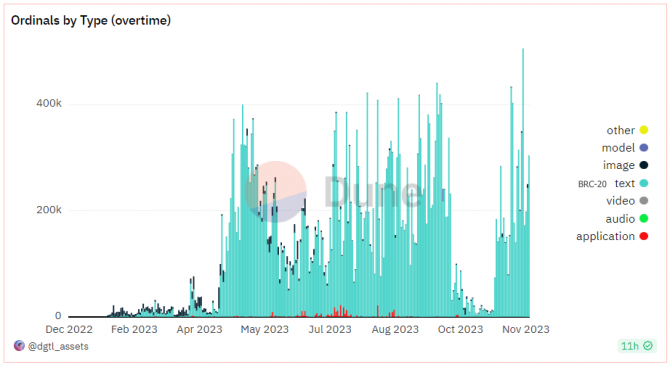Click the Dune watermark logo

pyautogui.click(x=333, y=192)
